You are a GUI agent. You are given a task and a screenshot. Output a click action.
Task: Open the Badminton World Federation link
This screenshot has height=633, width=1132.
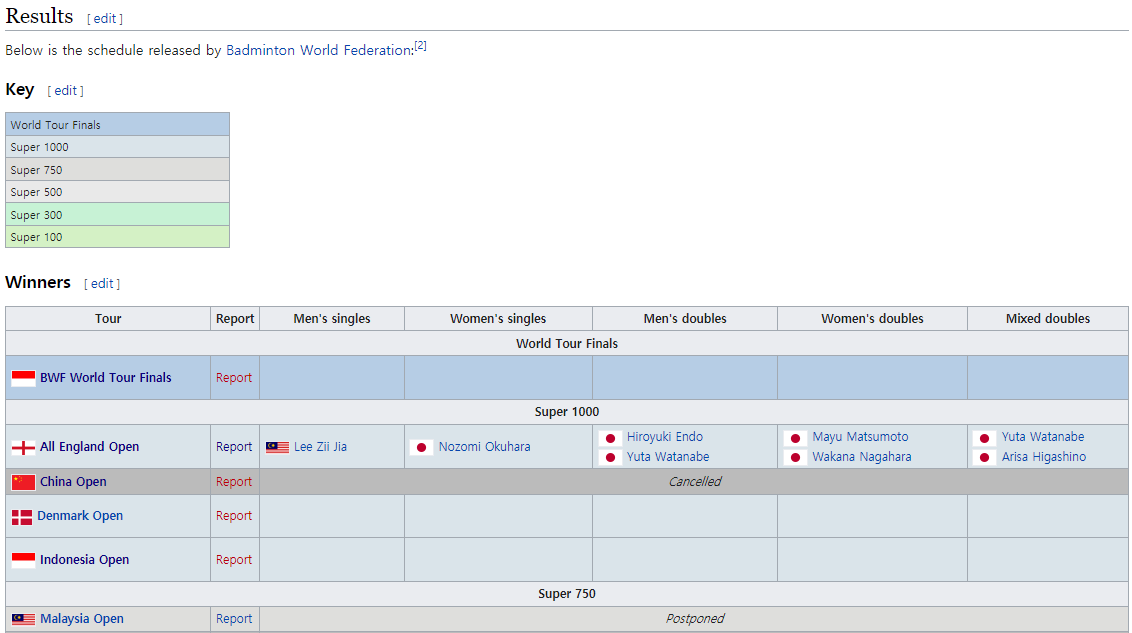click(318, 50)
